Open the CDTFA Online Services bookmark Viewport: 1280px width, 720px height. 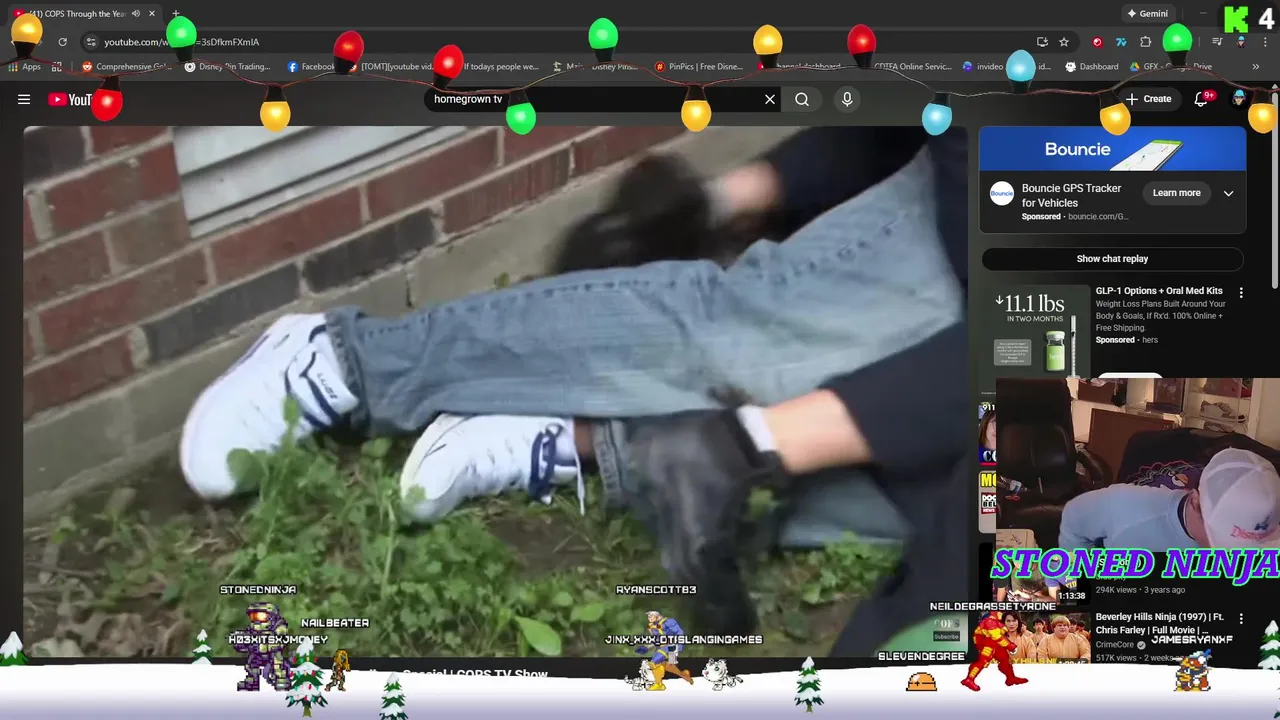pyautogui.click(x=912, y=67)
